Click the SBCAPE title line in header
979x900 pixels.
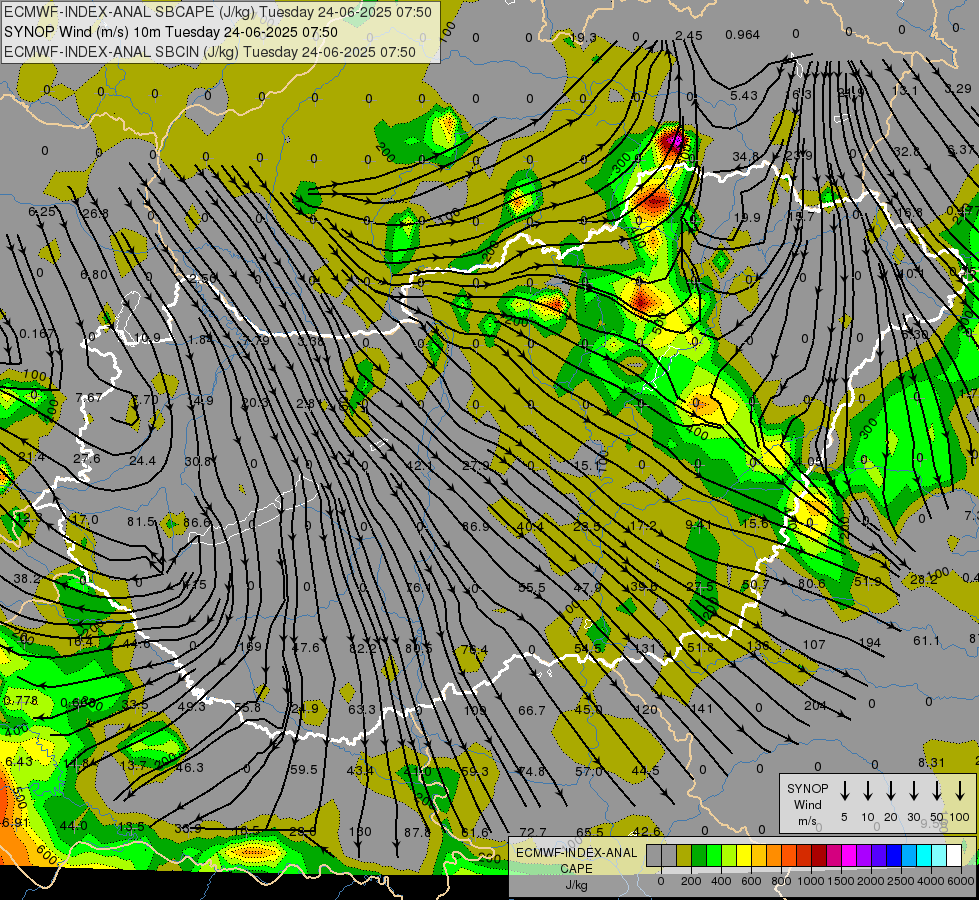218,11
